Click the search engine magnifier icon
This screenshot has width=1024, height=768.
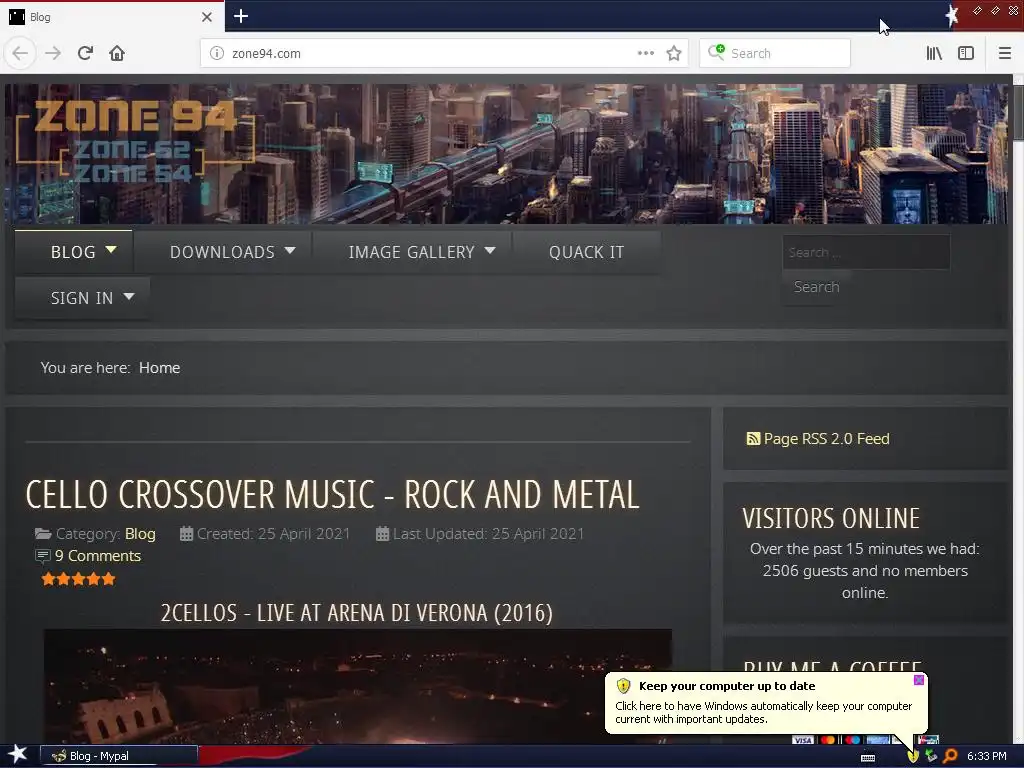(x=716, y=52)
